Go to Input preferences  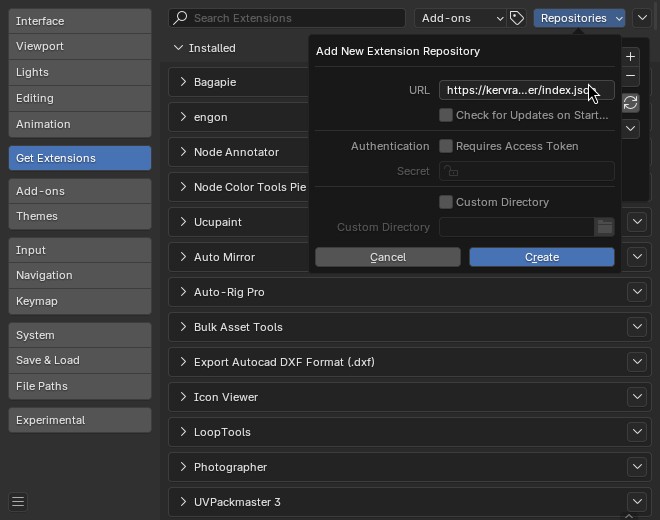[80, 250]
